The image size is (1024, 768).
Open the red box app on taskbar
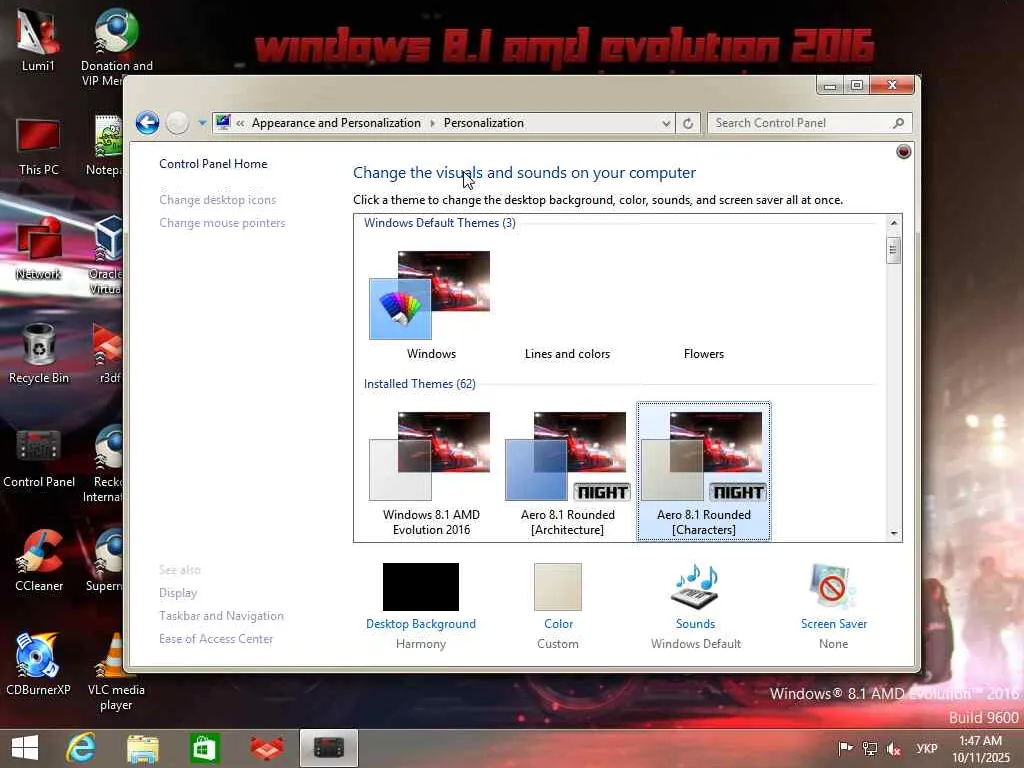coord(267,748)
